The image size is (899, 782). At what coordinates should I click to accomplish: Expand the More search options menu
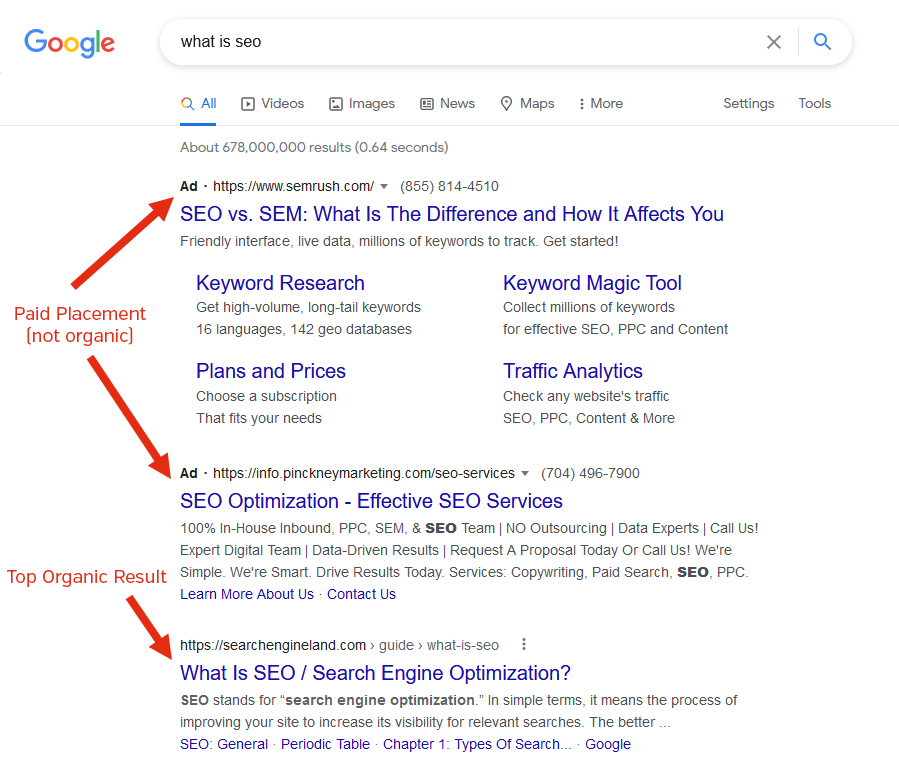point(601,104)
